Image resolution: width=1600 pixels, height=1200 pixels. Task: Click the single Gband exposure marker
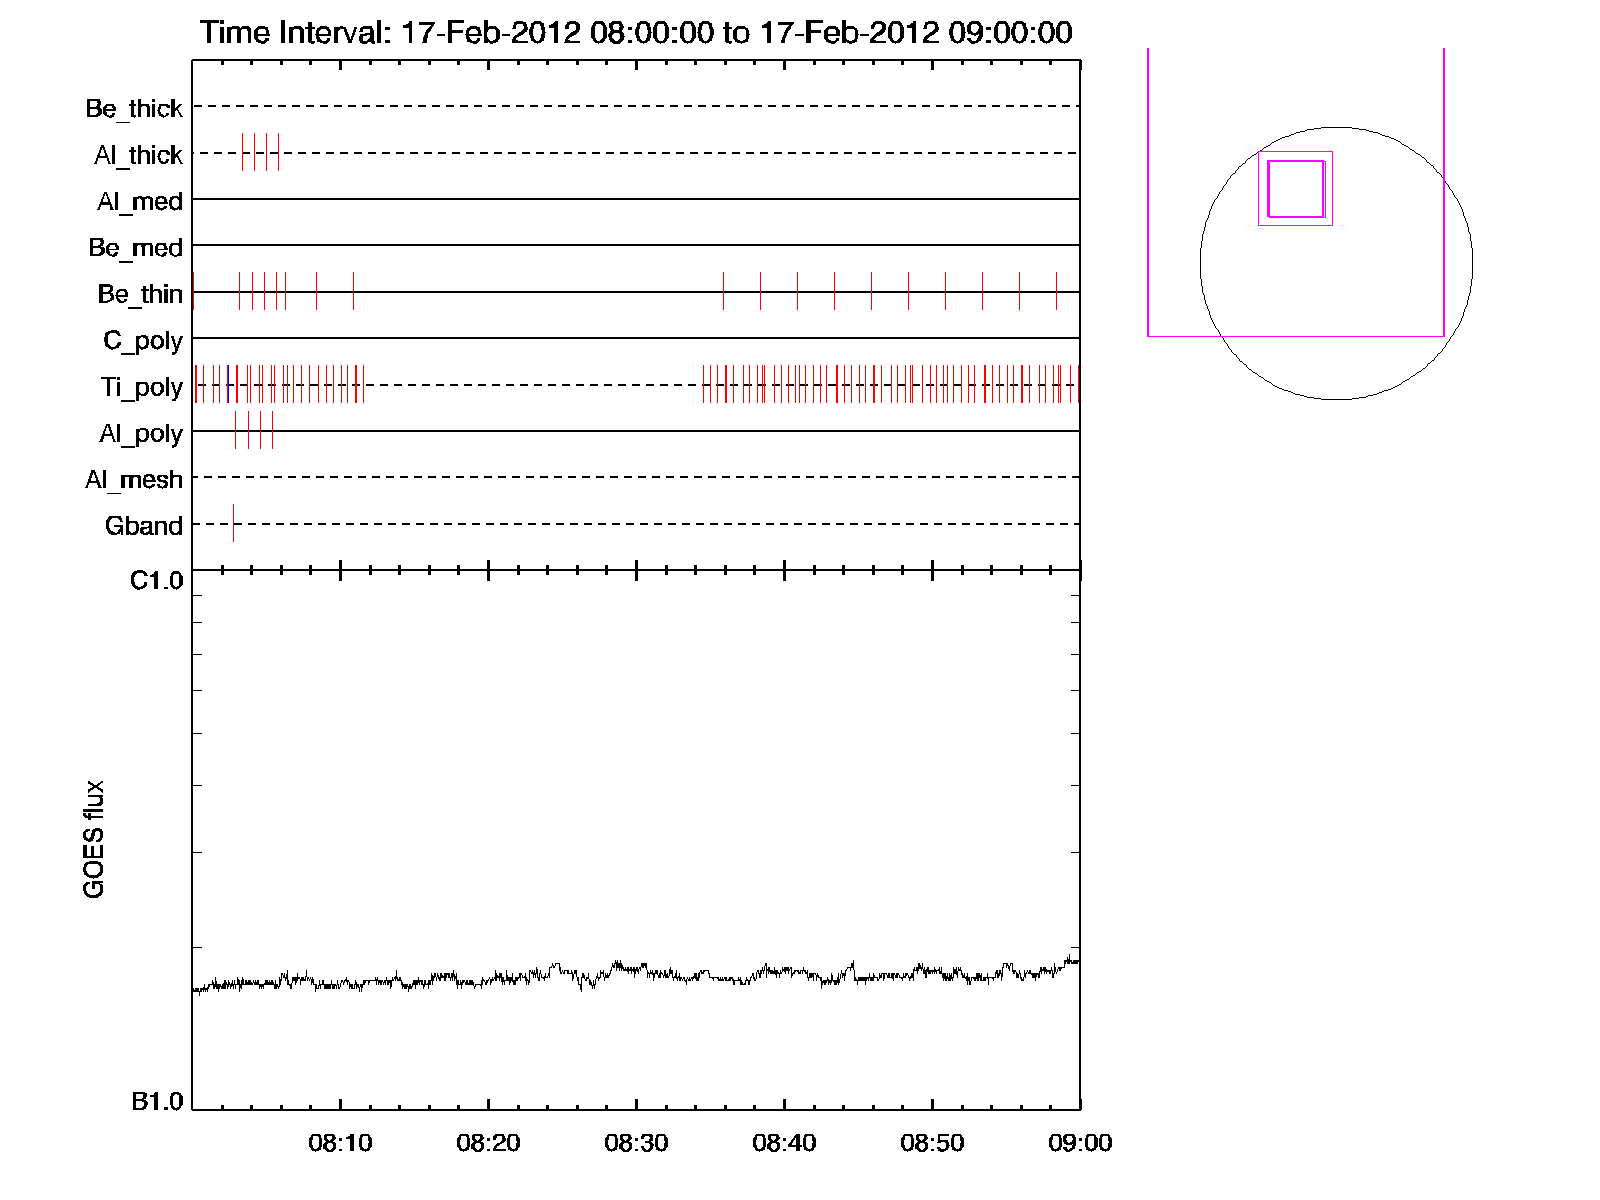click(x=233, y=523)
